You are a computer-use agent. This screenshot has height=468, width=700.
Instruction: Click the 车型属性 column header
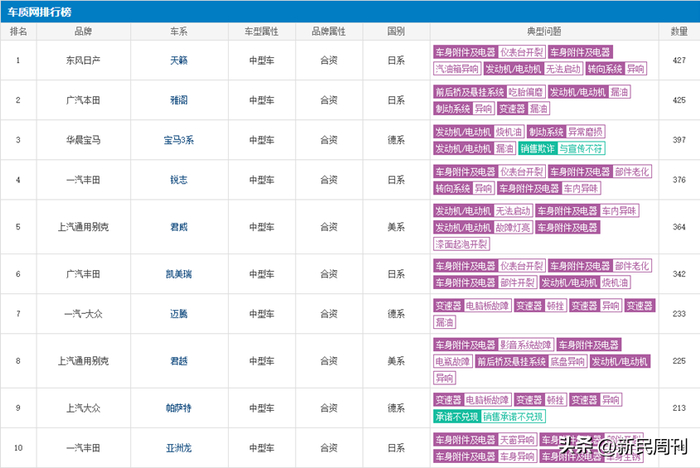click(x=261, y=31)
